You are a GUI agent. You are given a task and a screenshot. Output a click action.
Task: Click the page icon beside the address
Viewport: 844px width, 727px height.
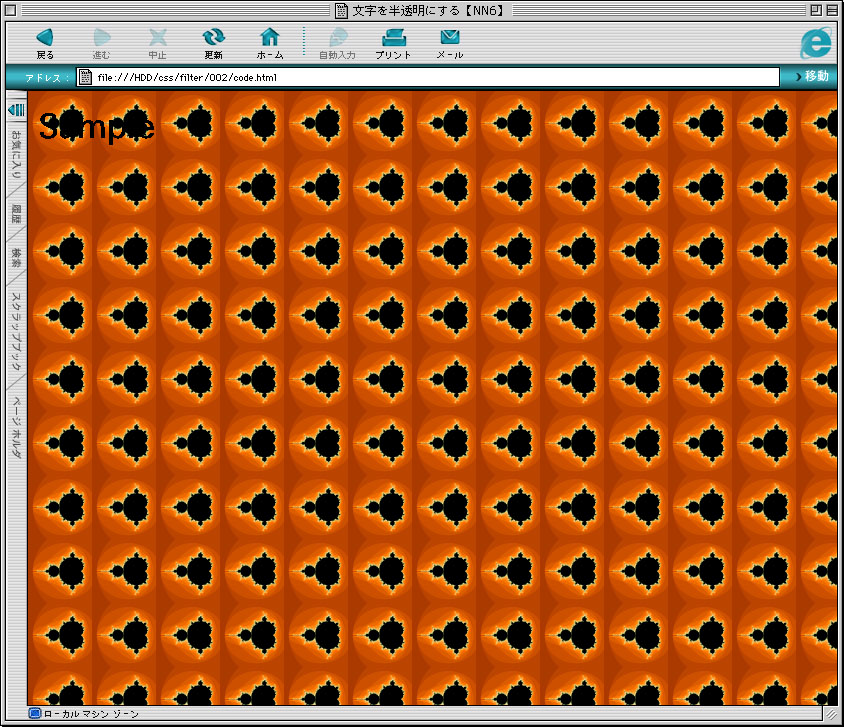coord(86,77)
